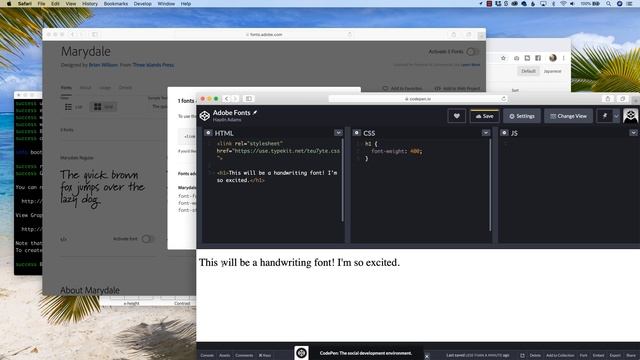Click HTML editor vertical scrollbar
Screen dimensions: 640x360
(342, 181)
